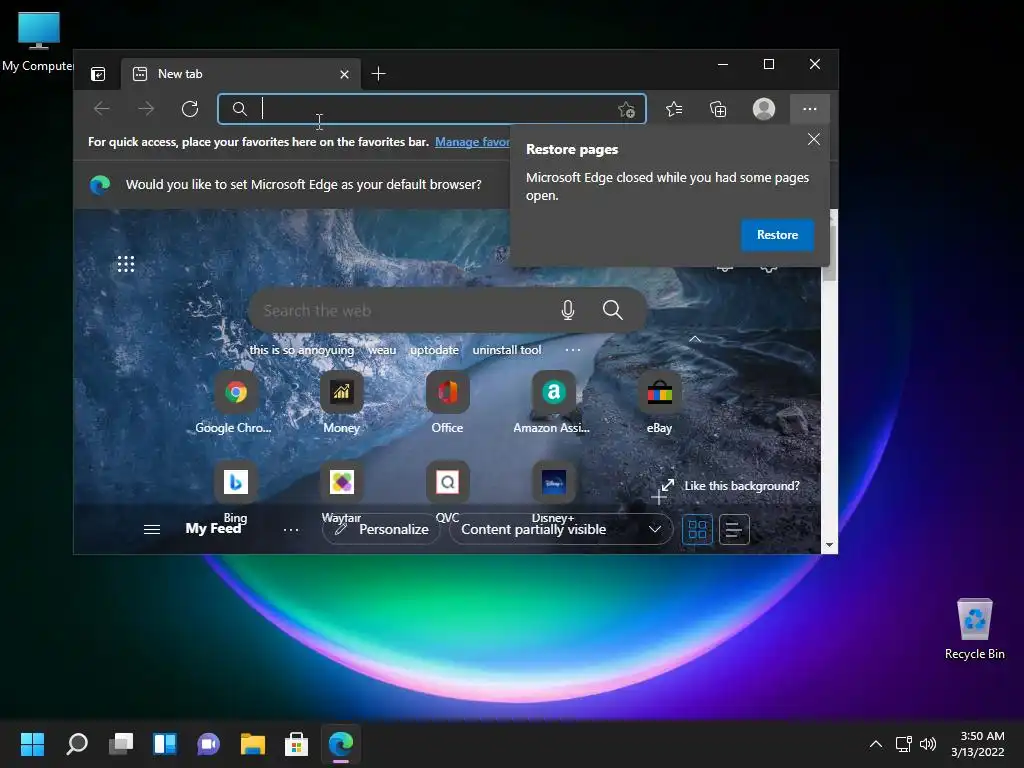
Task: Open the volume speaker tray icon
Action: [927, 744]
